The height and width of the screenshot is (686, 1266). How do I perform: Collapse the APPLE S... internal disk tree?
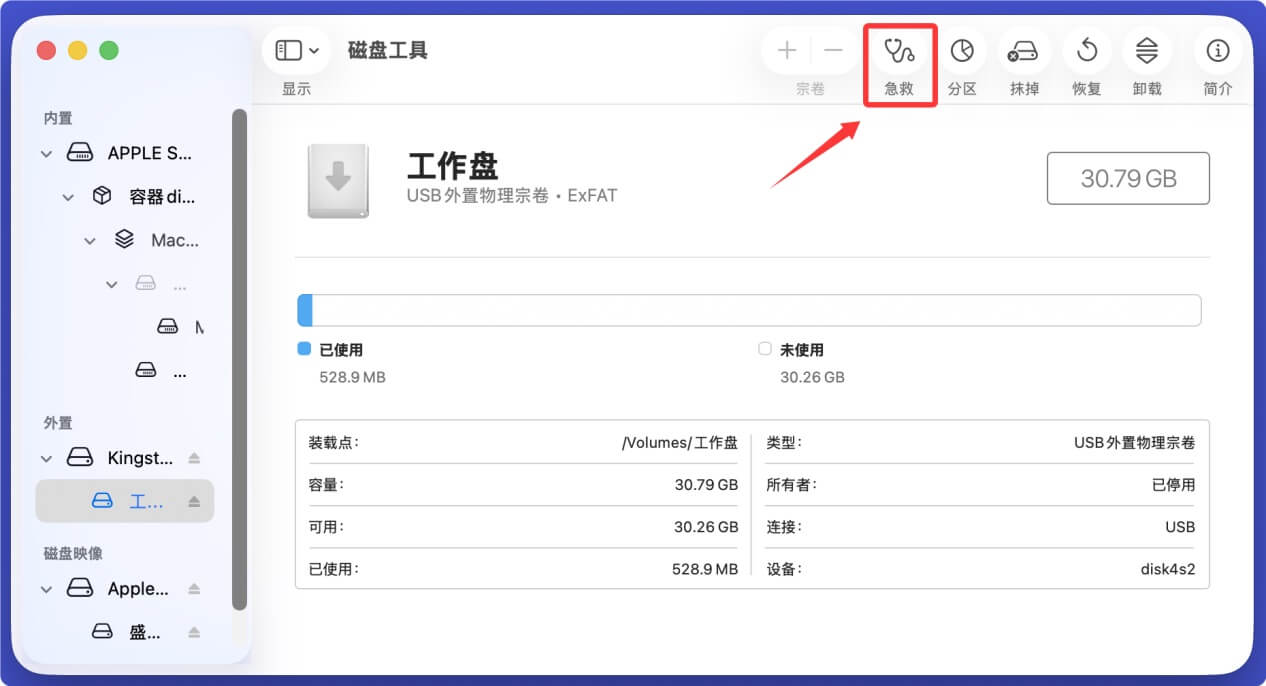(46, 153)
